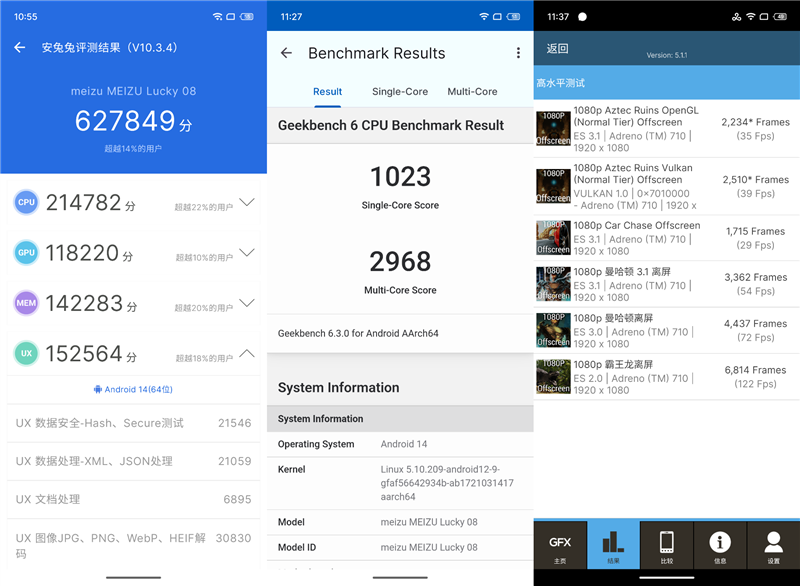Tap the 2968 Multi-Core Score
This screenshot has height=586, width=800.
[x=400, y=262]
